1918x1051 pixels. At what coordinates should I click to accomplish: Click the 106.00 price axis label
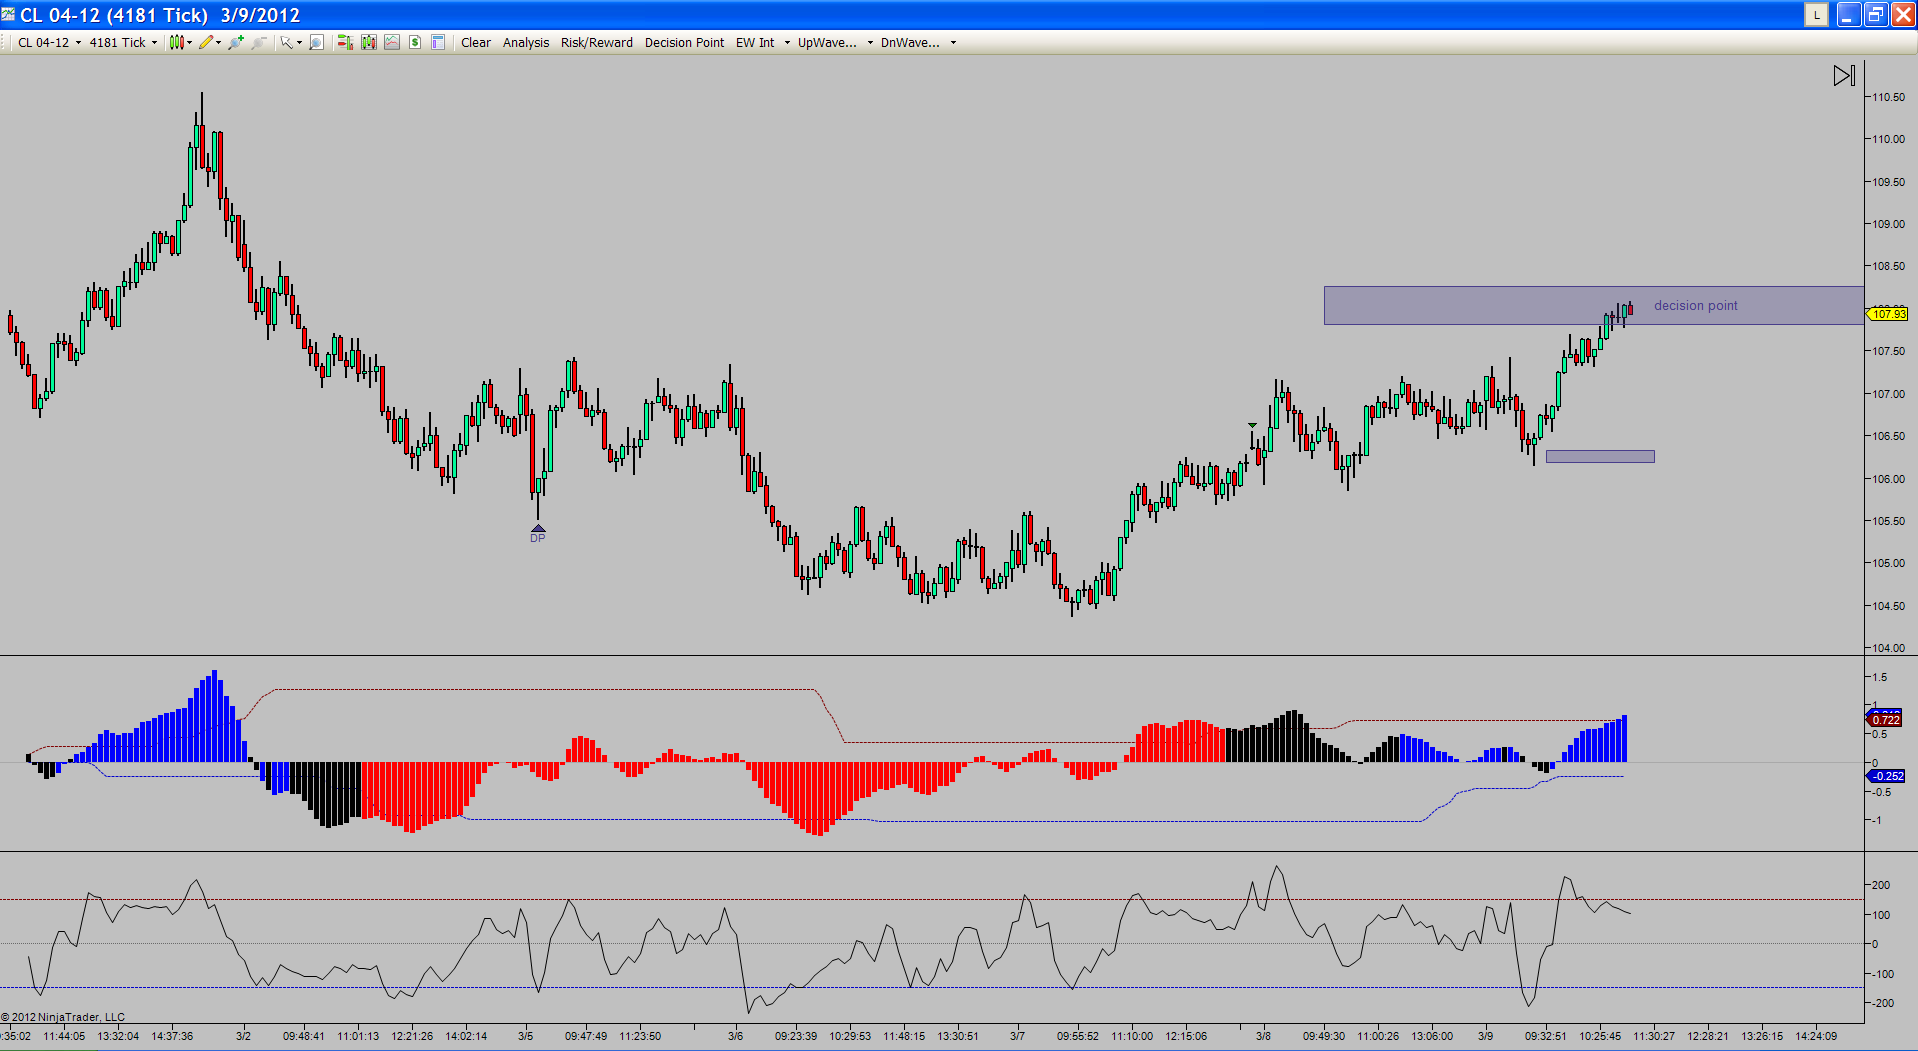1888,479
